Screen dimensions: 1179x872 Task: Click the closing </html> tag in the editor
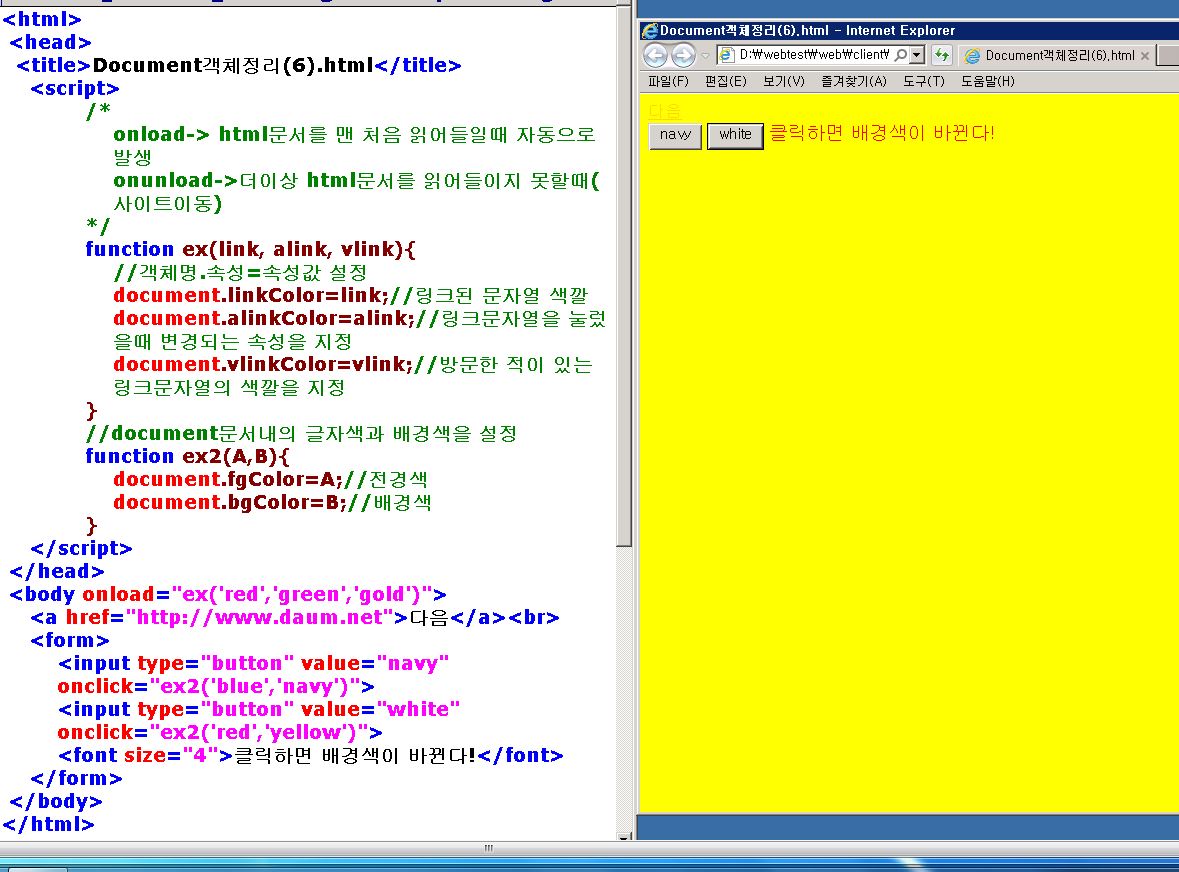[49, 825]
